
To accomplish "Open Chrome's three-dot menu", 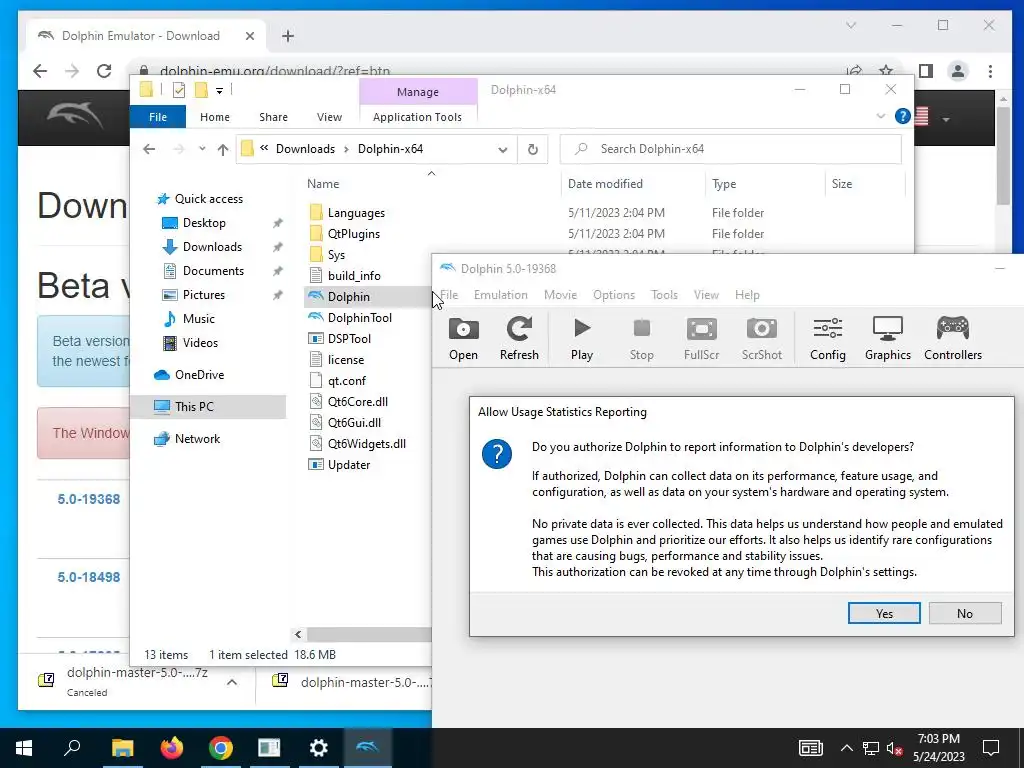I will [990, 71].
